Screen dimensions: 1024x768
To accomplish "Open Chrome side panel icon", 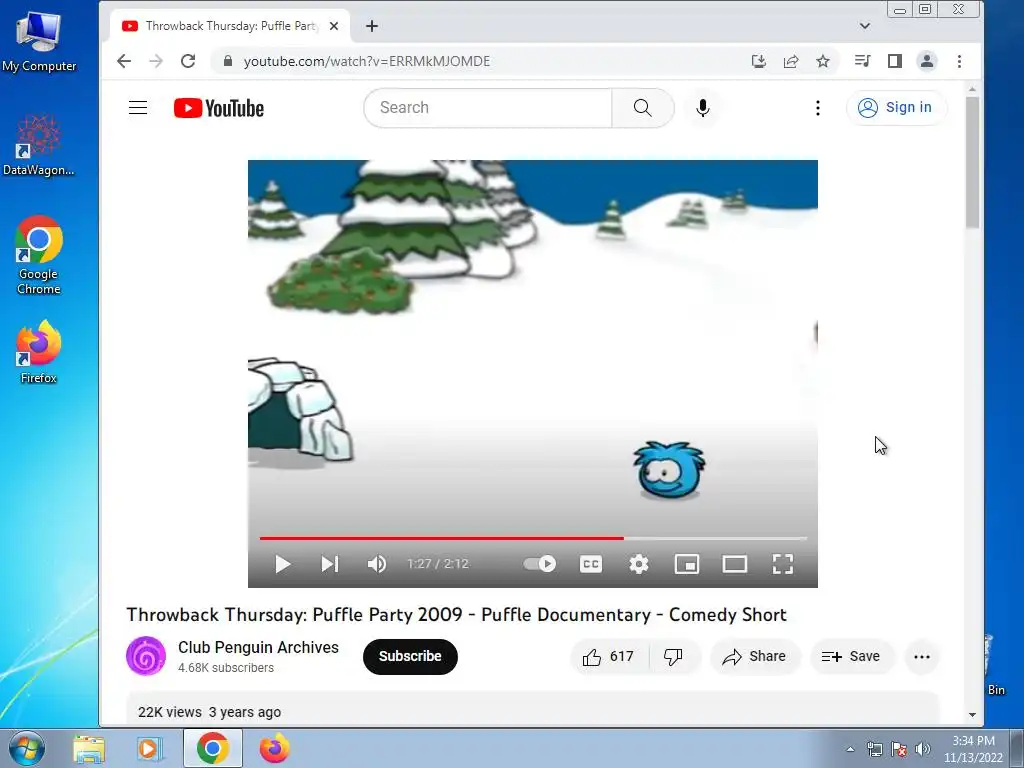I will pos(895,61).
